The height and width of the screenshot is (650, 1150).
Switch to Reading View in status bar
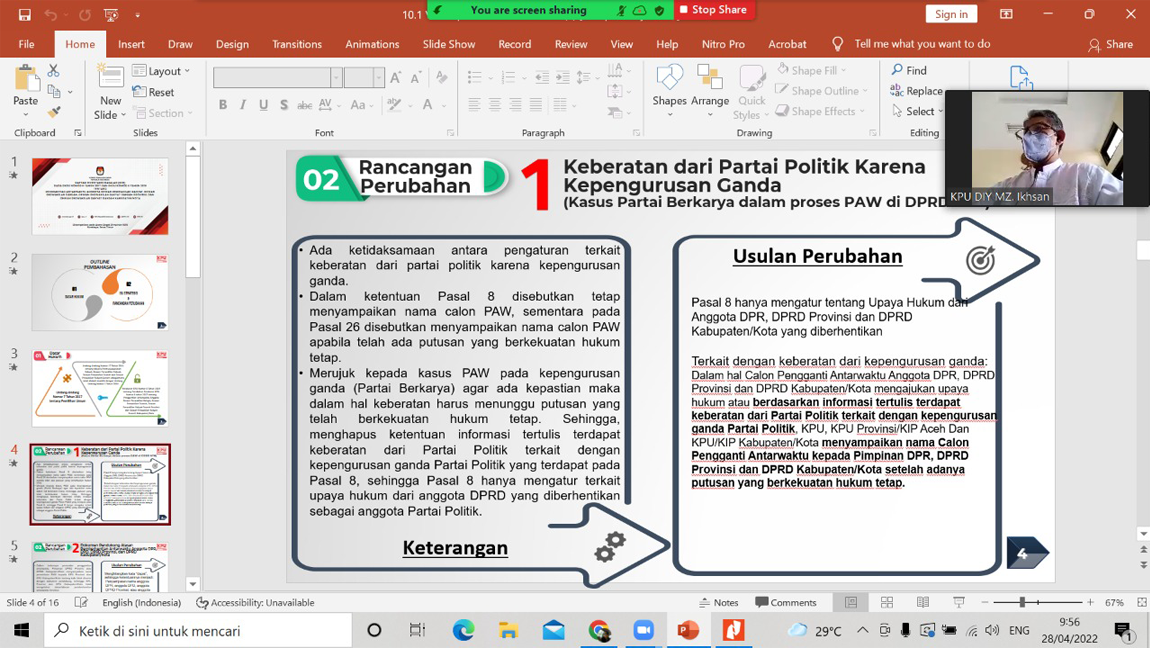[x=923, y=603]
